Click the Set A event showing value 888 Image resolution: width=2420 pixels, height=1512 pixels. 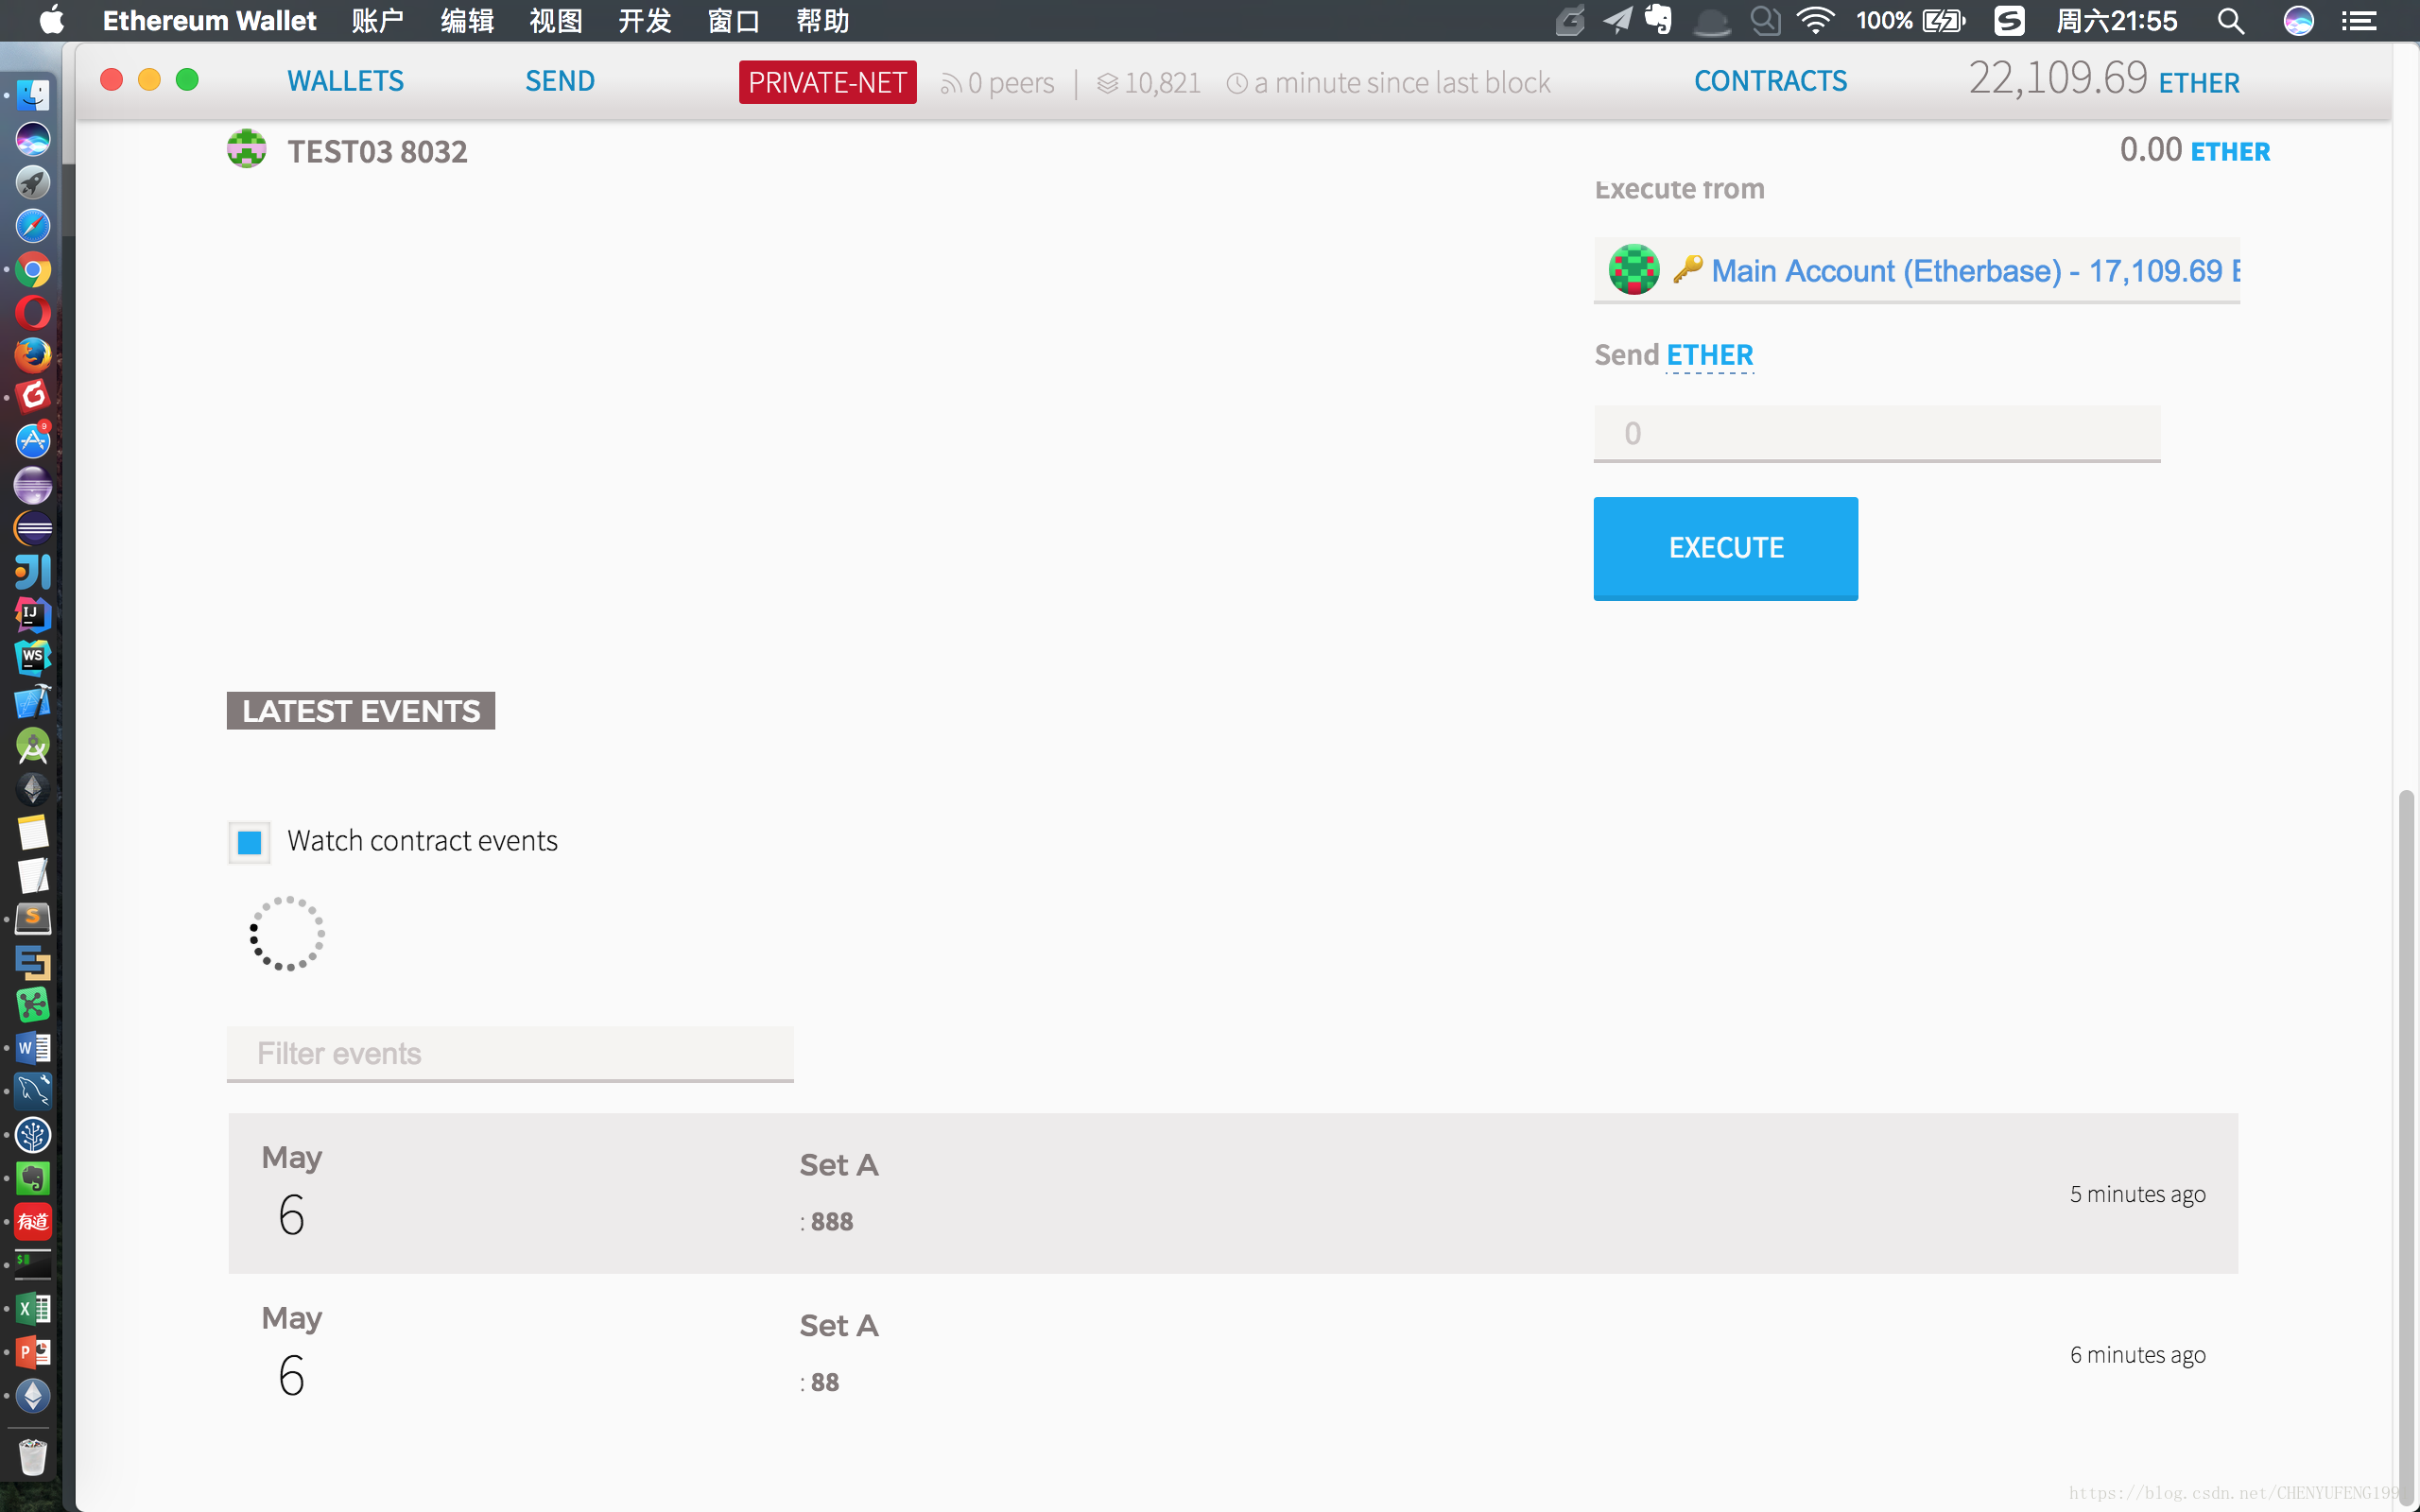pyautogui.click(x=1230, y=1192)
